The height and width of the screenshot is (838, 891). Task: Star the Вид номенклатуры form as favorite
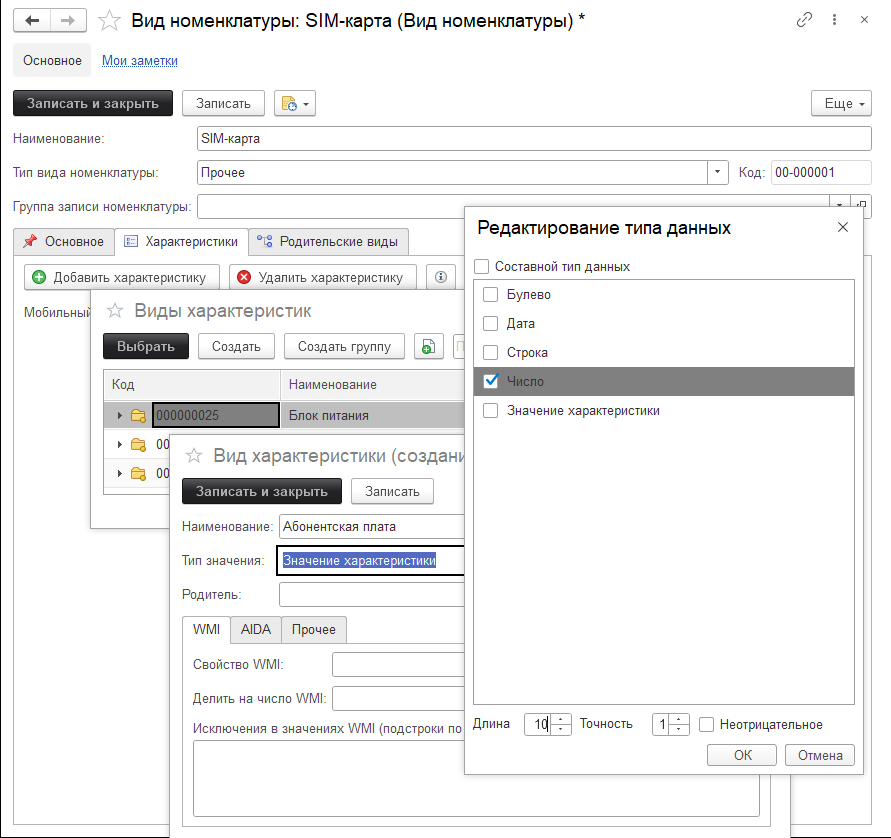(x=111, y=21)
